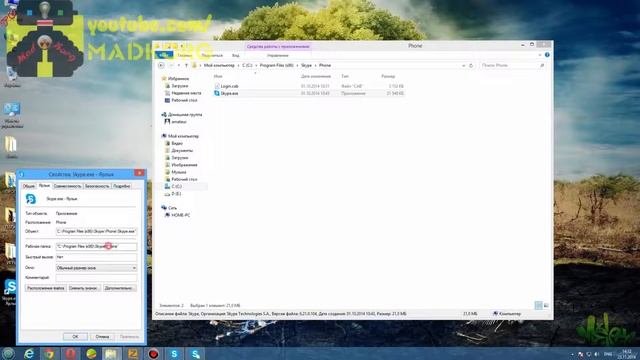Open Рабочий стол under Избранное
The width and height of the screenshot is (640, 360).
click(x=184, y=100)
